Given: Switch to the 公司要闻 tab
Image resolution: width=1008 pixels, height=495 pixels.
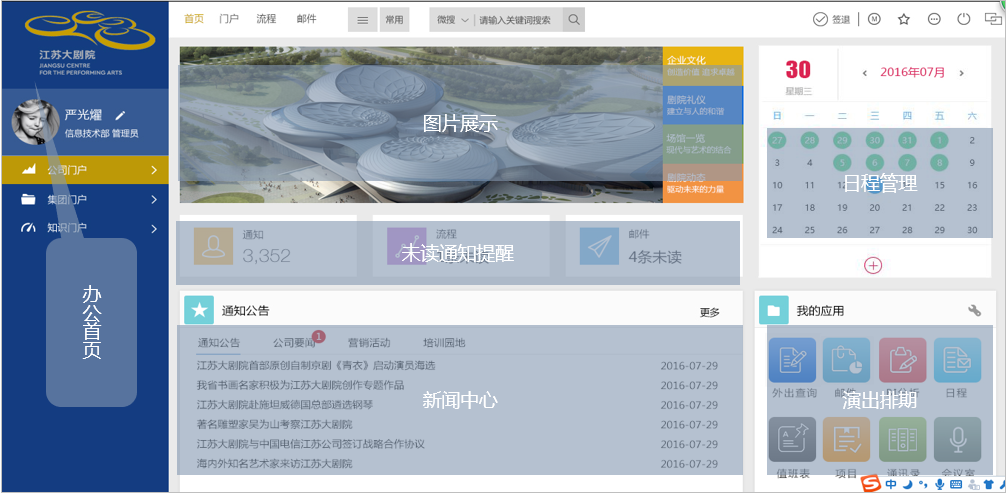Looking at the screenshot, I should [x=294, y=343].
